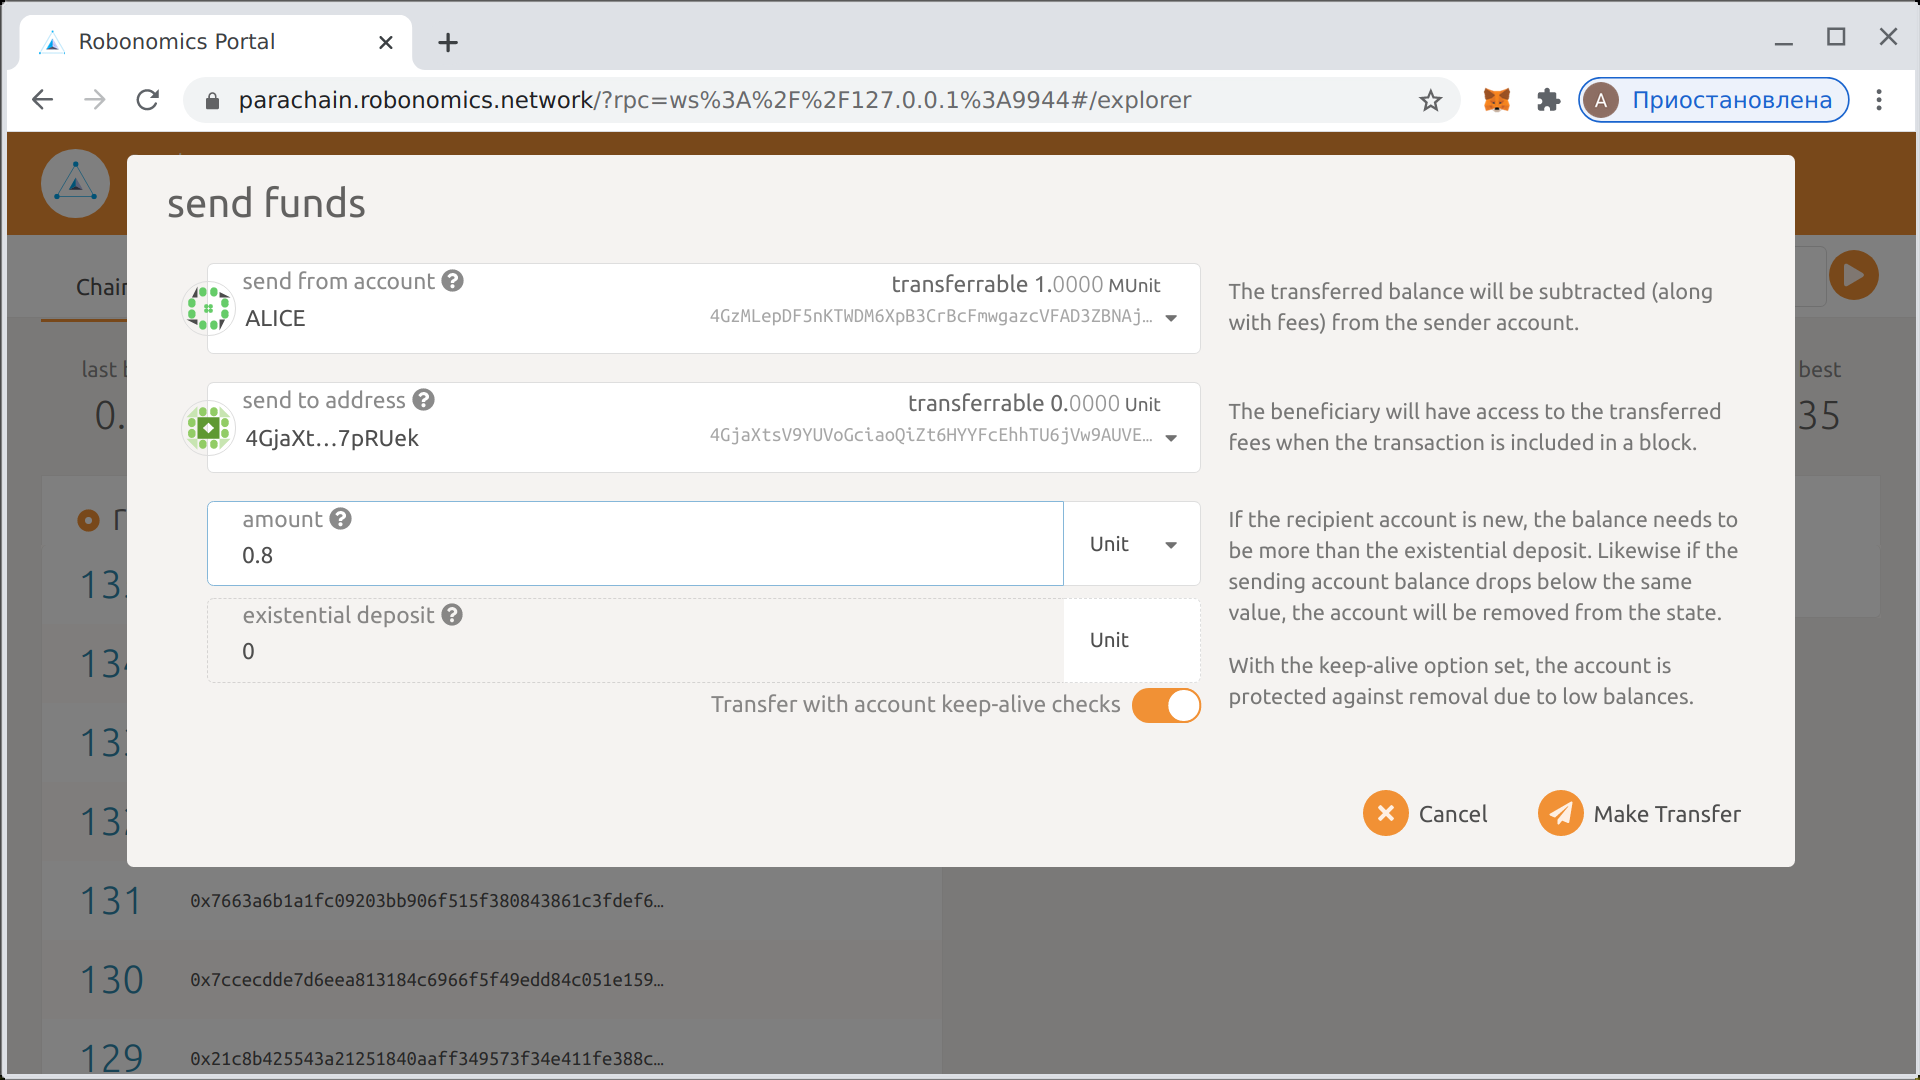Open block 131 in the explorer list

point(111,901)
